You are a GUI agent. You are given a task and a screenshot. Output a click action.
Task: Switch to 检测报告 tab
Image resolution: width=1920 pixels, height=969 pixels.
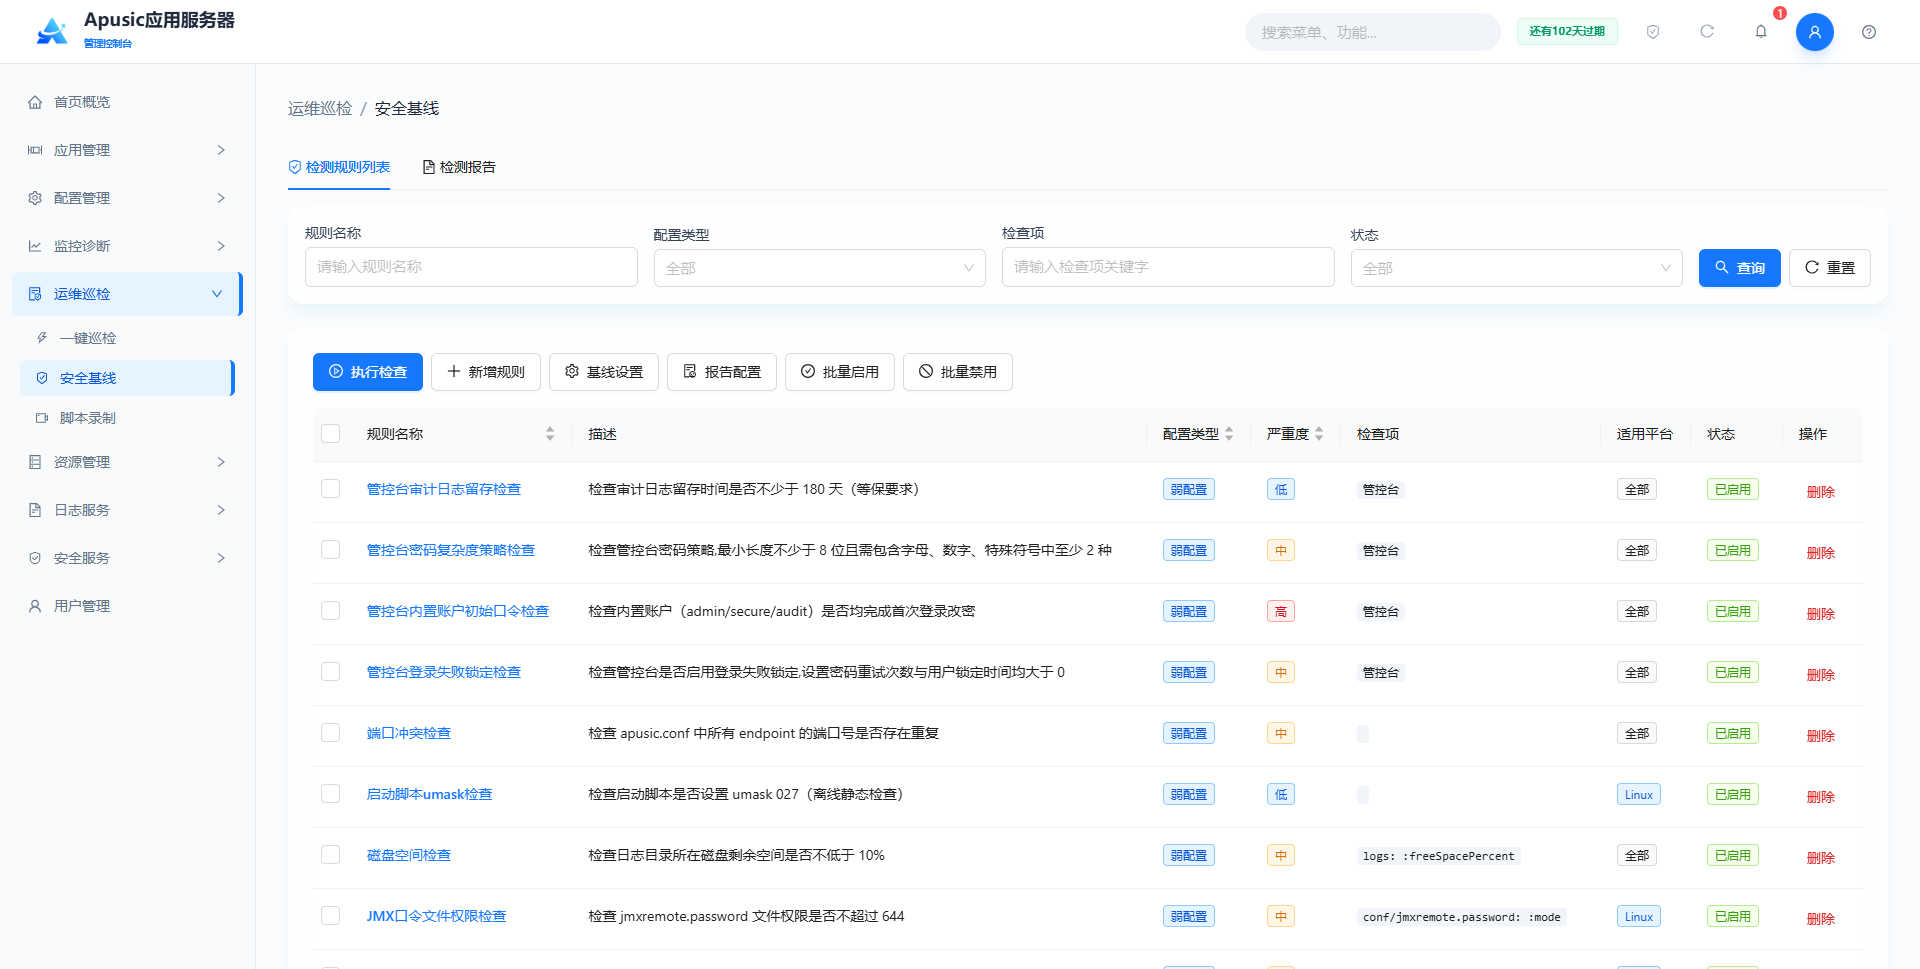coord(459,167)
